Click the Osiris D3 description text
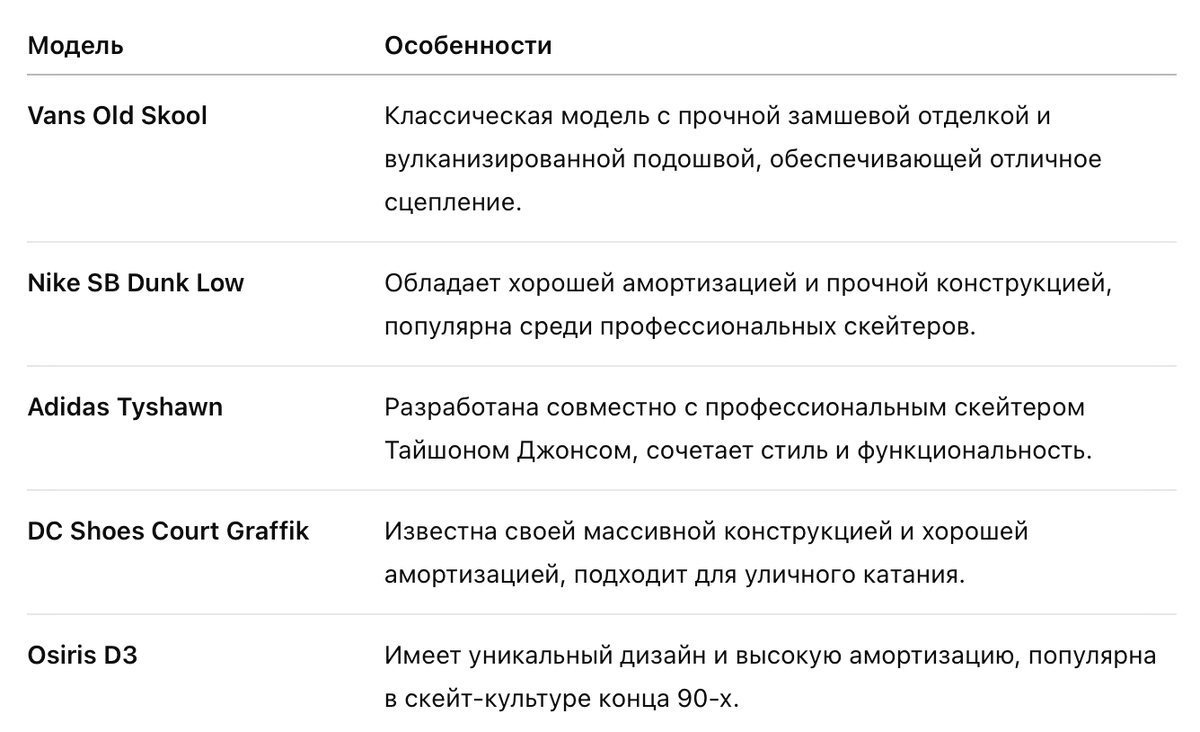This screenshot has height=732, width=1200. [770, 678]
